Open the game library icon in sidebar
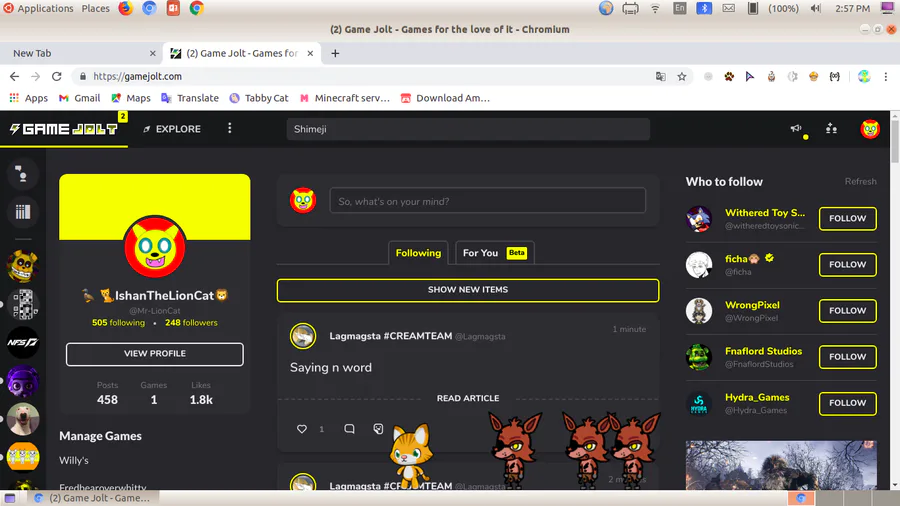The width and height of the screenshot is (900, 506). click(x=23, y=212)
